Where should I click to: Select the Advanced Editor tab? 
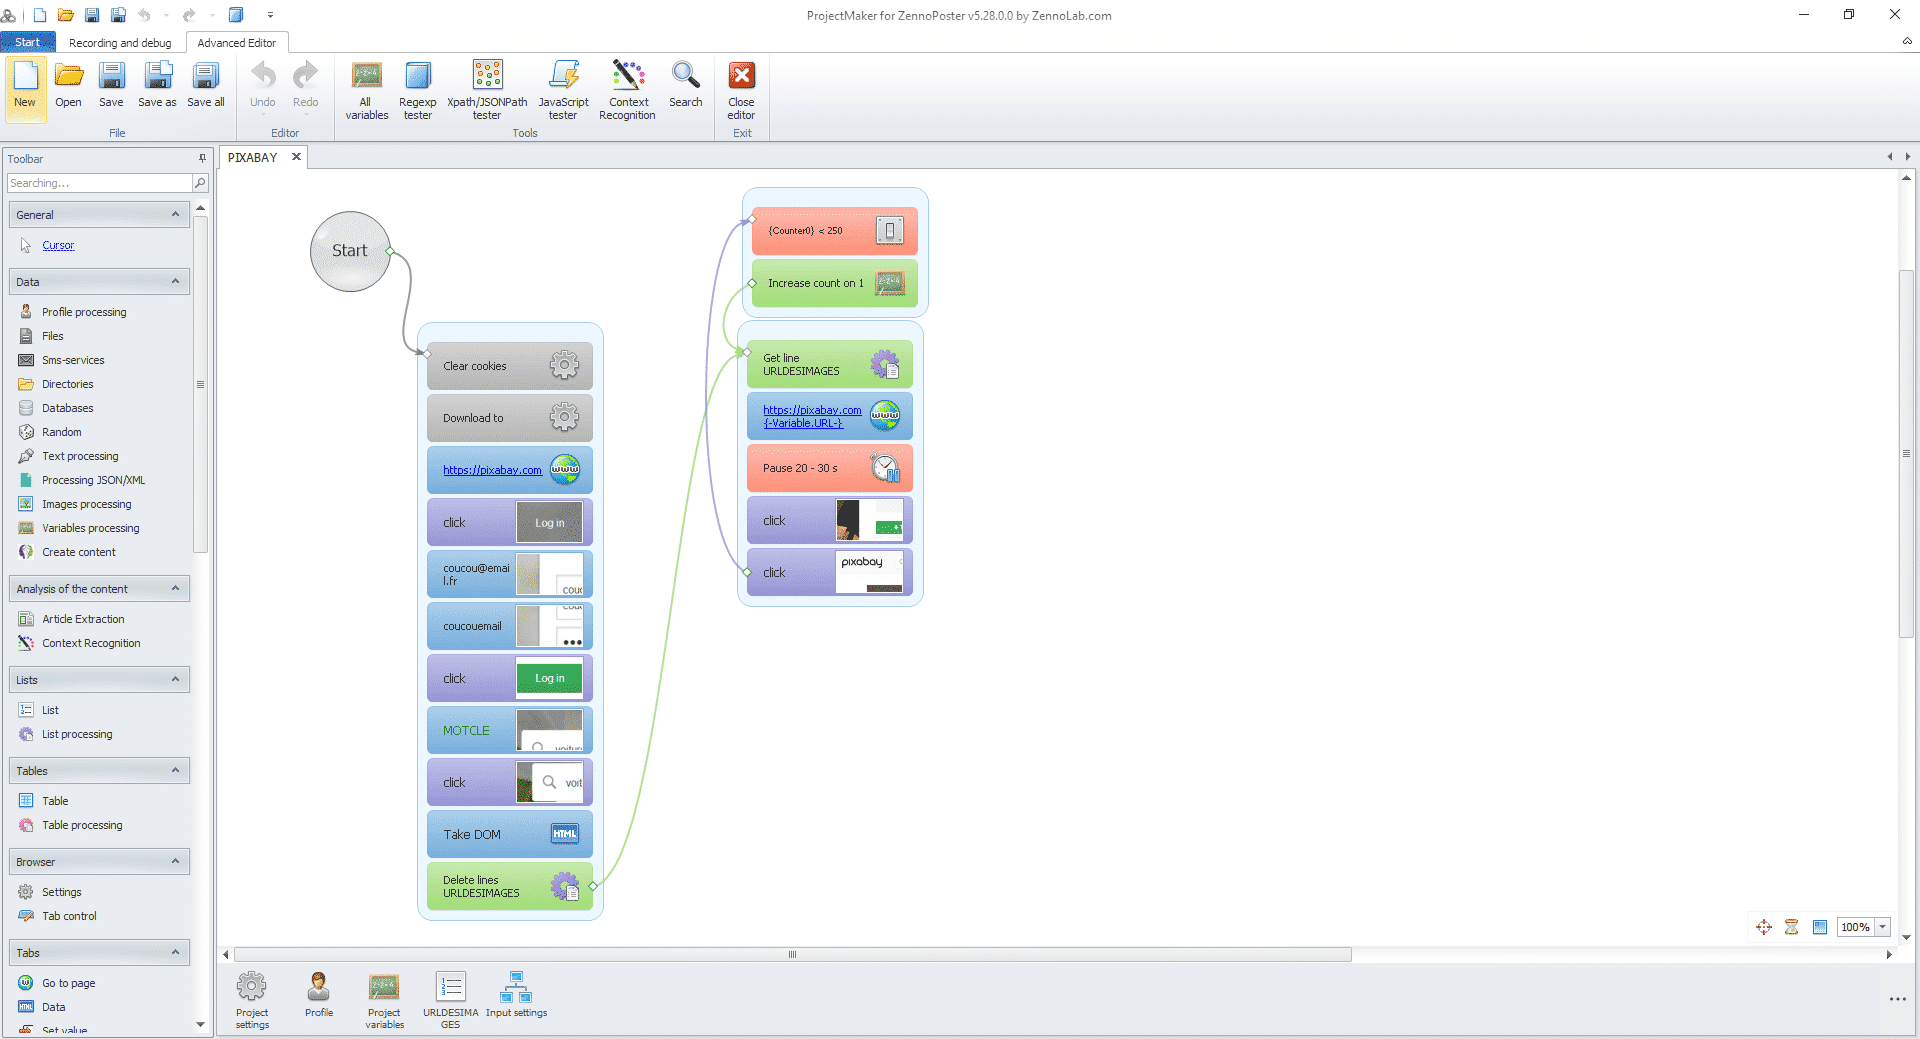point(237,43)
